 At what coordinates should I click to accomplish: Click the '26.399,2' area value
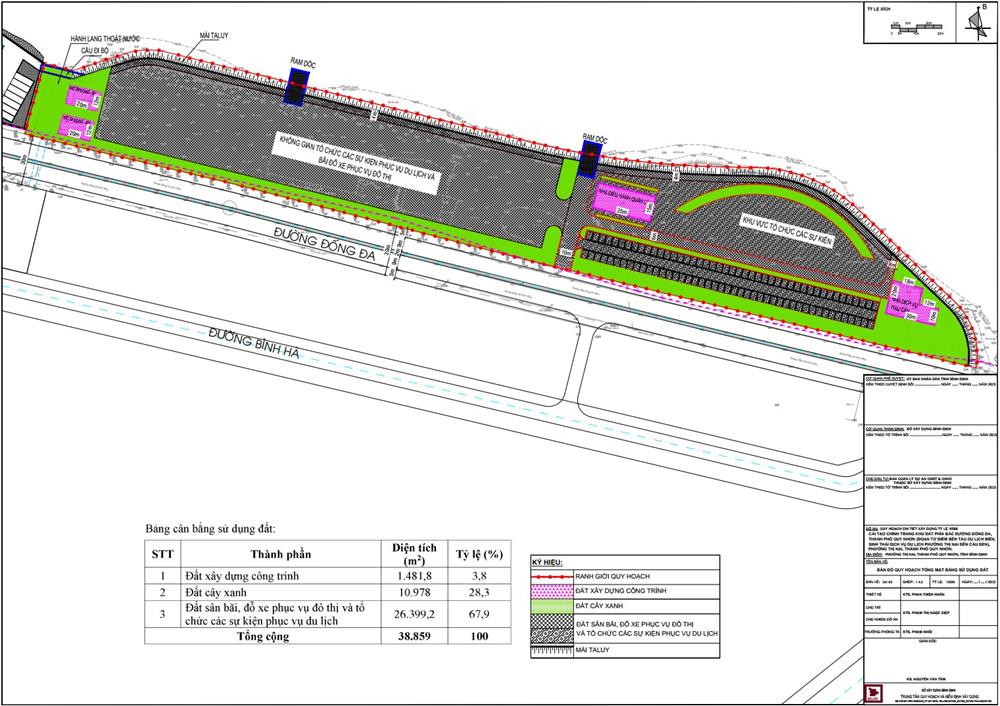(415, 615)
